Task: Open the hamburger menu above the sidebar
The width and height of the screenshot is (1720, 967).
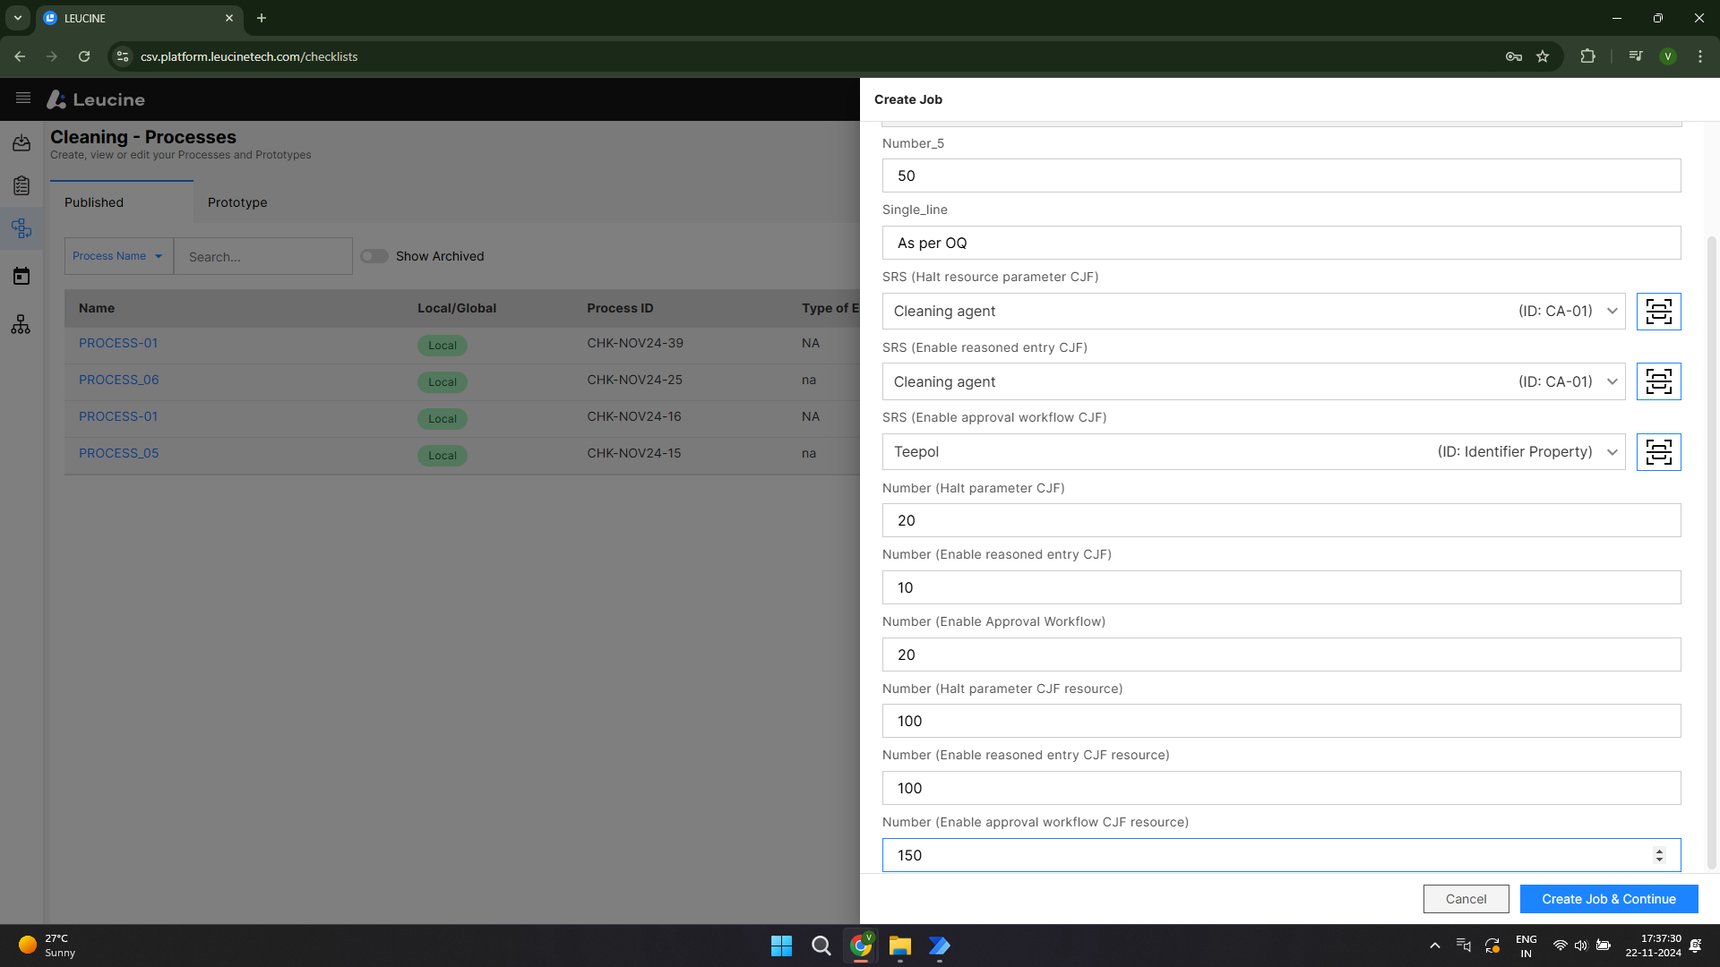Action: [23, 98]
